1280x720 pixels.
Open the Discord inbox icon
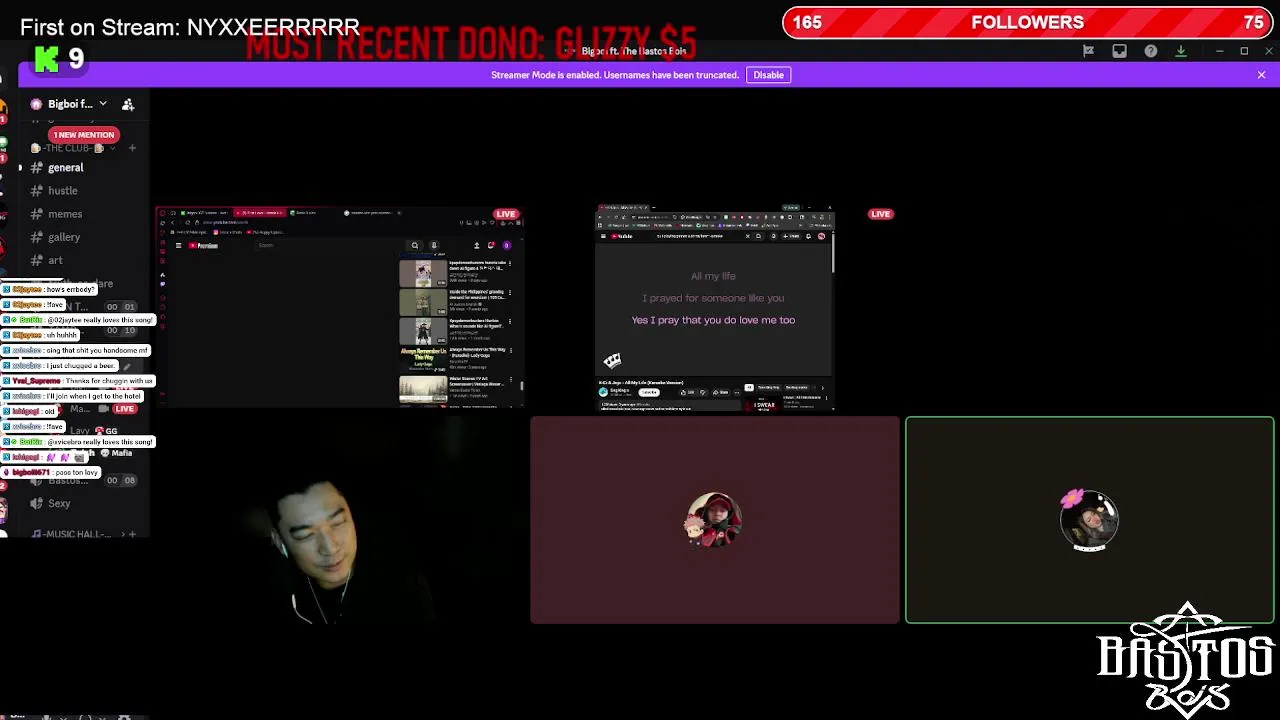click(x=1119, y=51)
